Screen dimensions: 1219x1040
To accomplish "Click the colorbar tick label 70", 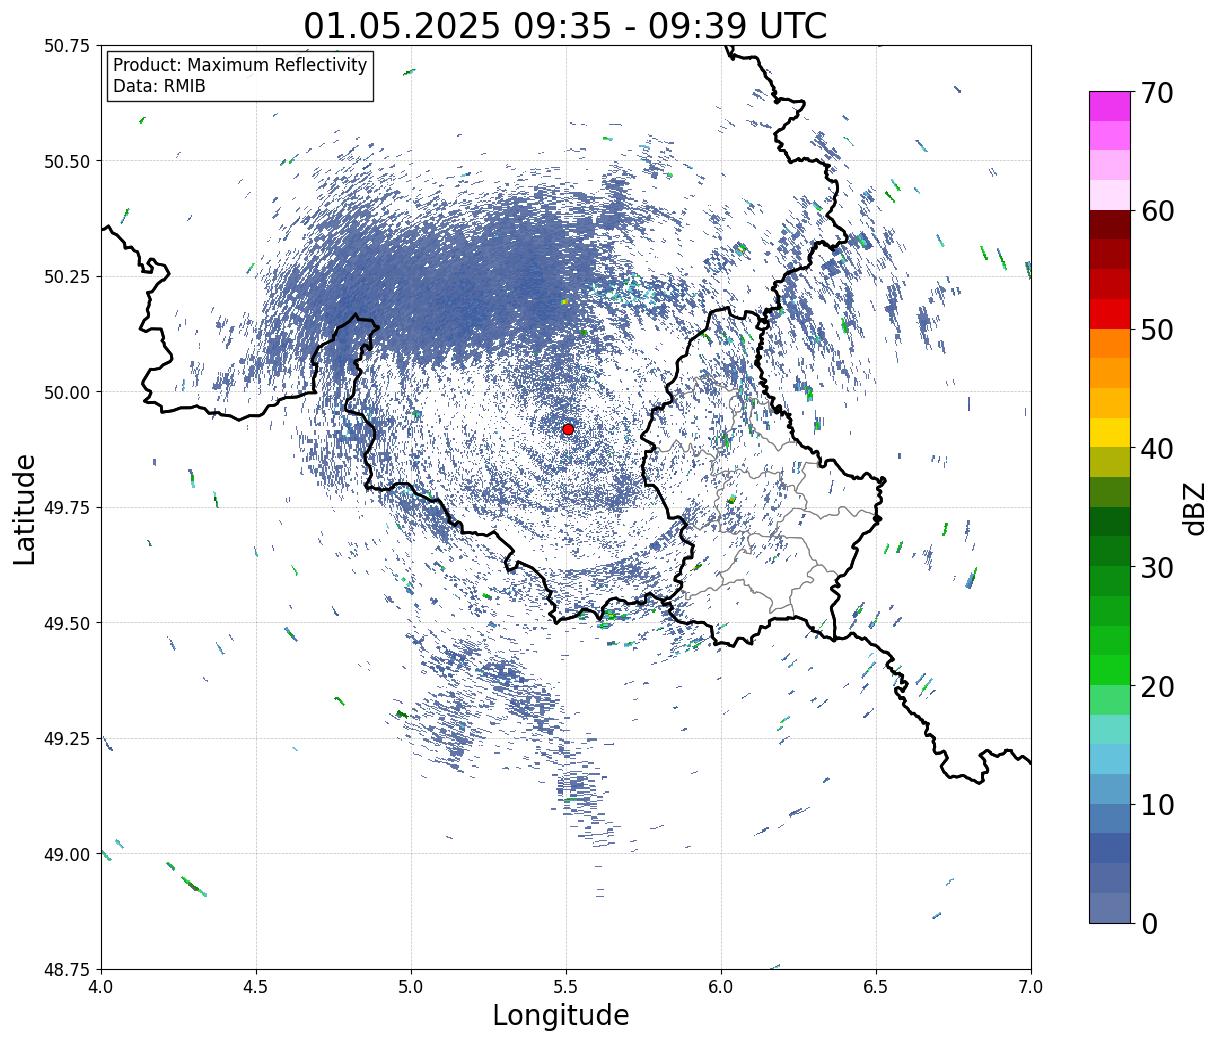I will pyautogui.click(x=1157, y=92).
